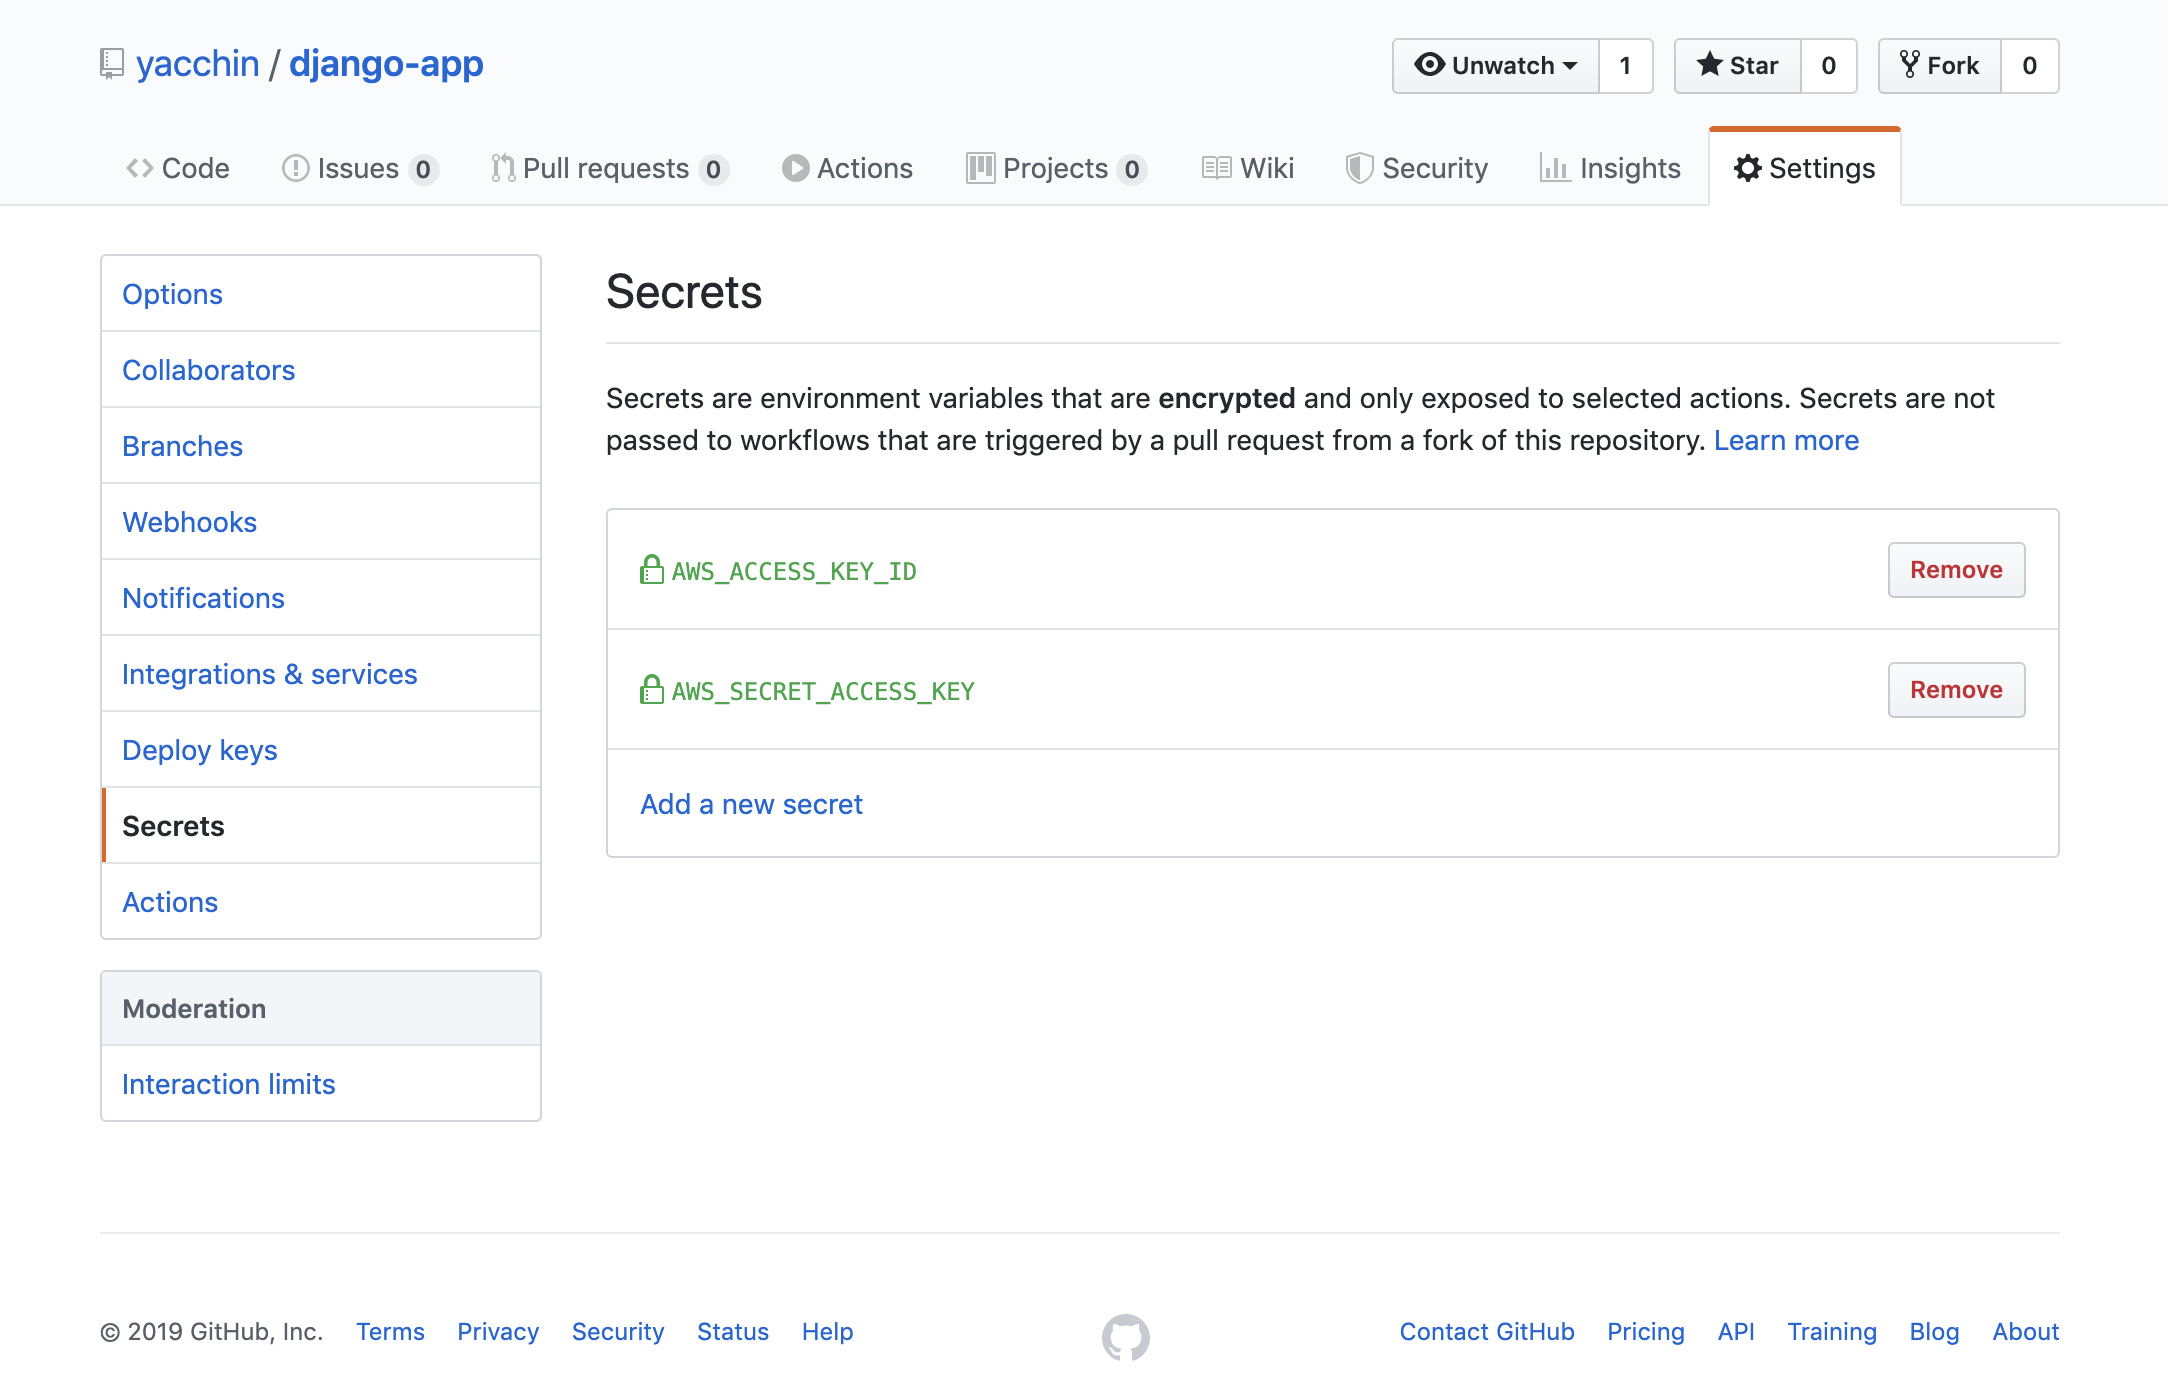
Task: Open Pricing footer link
Action: point(1646,1332)
